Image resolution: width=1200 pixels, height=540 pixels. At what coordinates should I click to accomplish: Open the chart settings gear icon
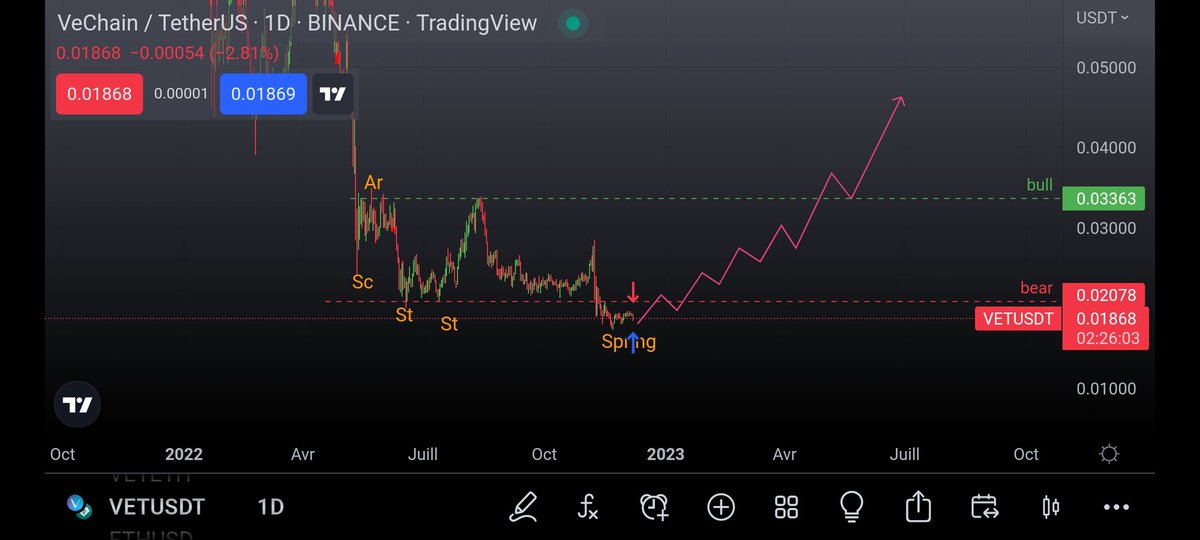(1108, 454)
